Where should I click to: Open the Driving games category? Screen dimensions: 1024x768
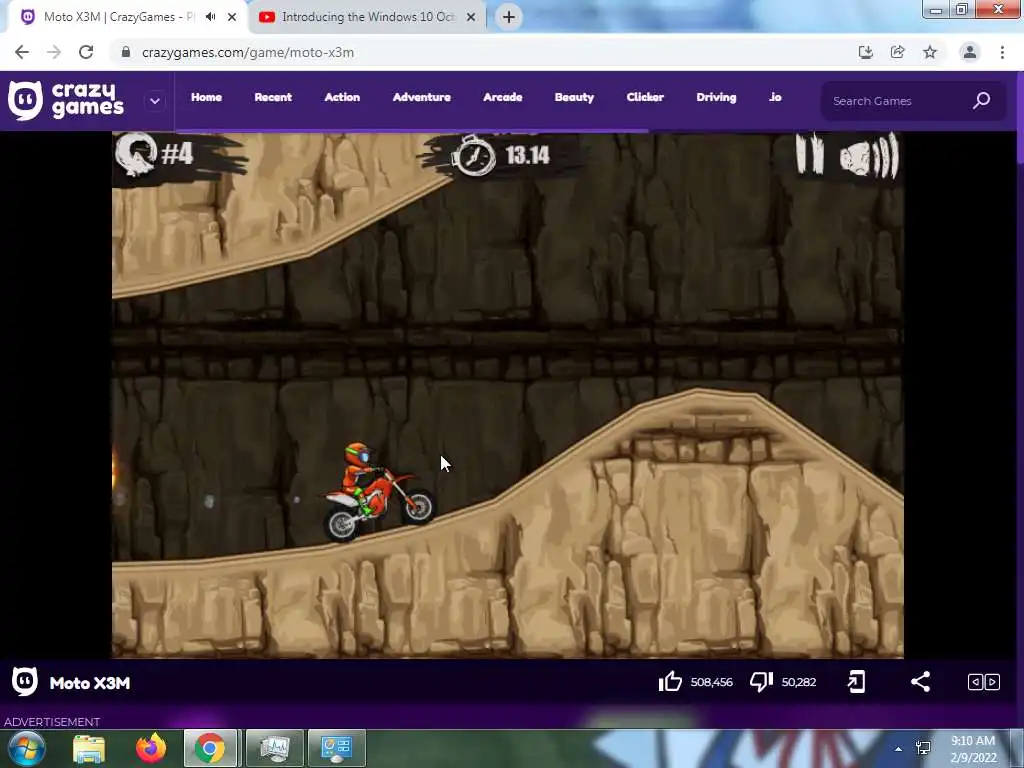point(716,97)
